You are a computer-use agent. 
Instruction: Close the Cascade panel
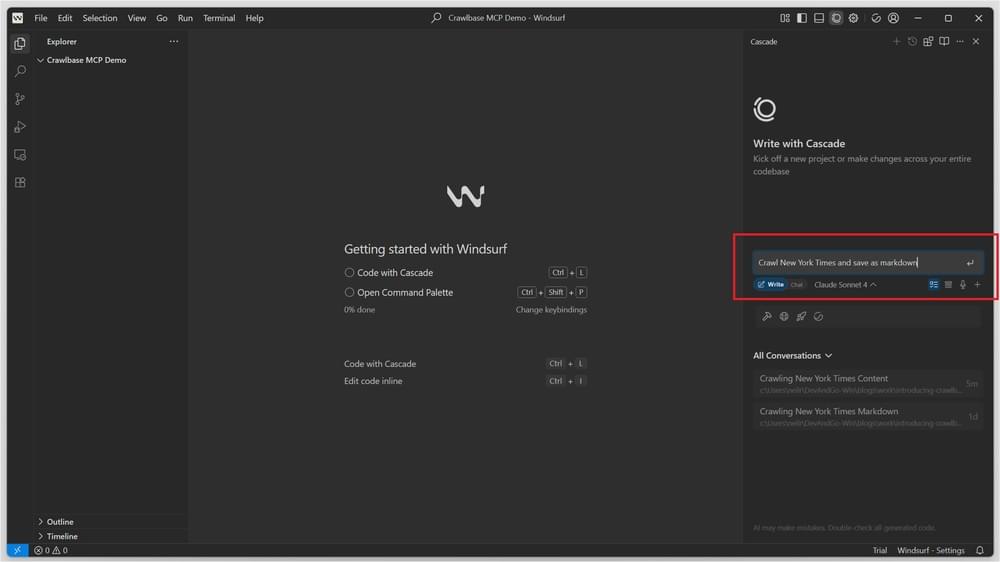(976, 41)
